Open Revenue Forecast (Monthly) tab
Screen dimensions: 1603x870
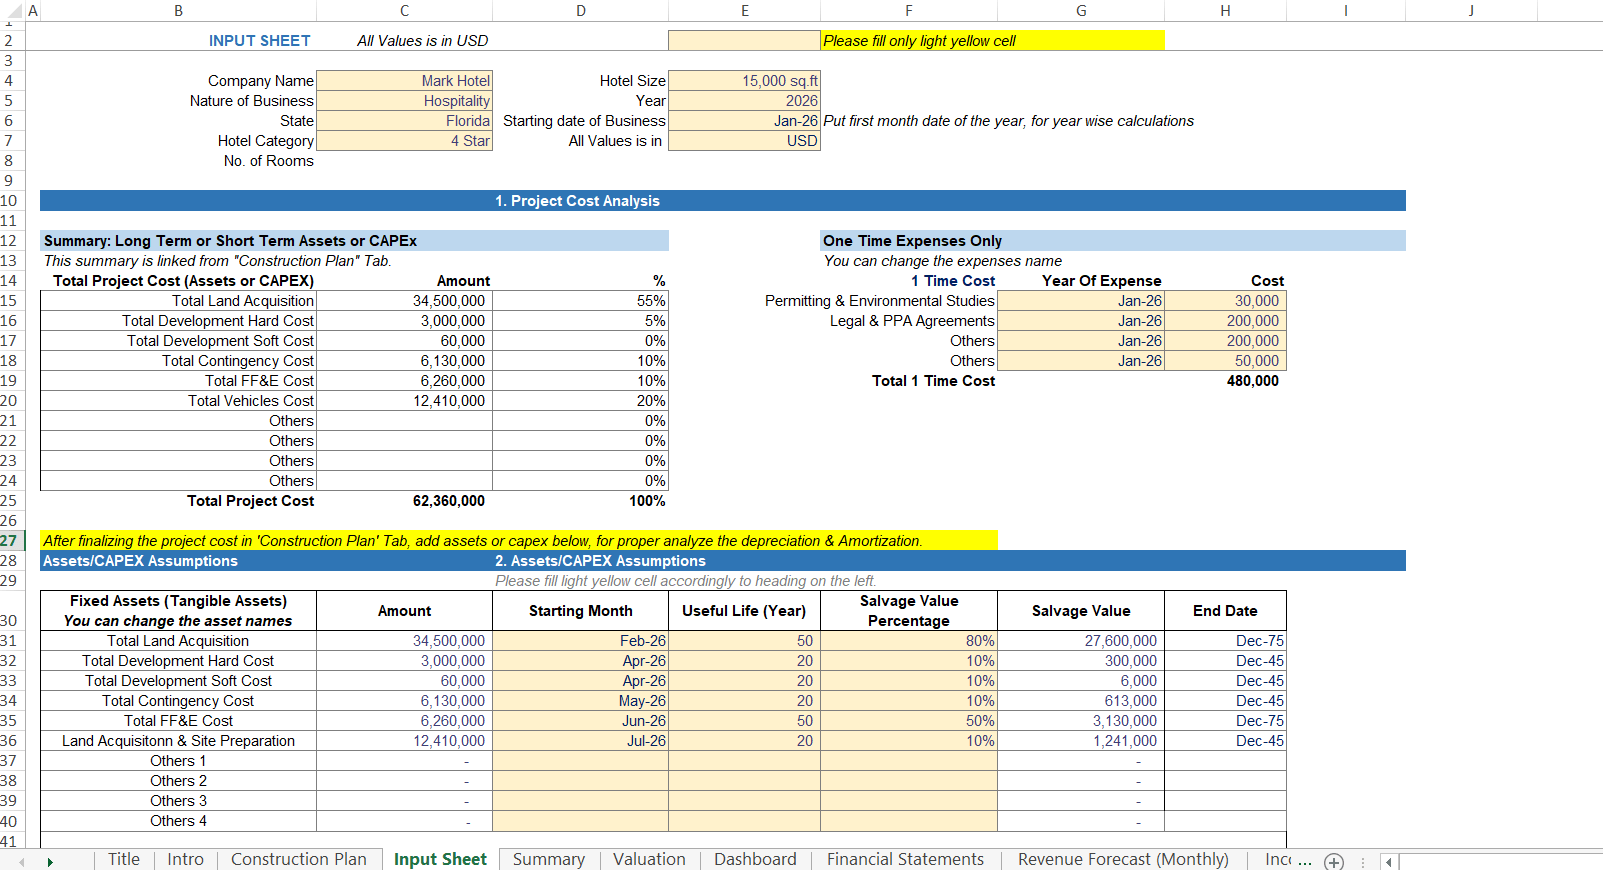coord(1123,859)
